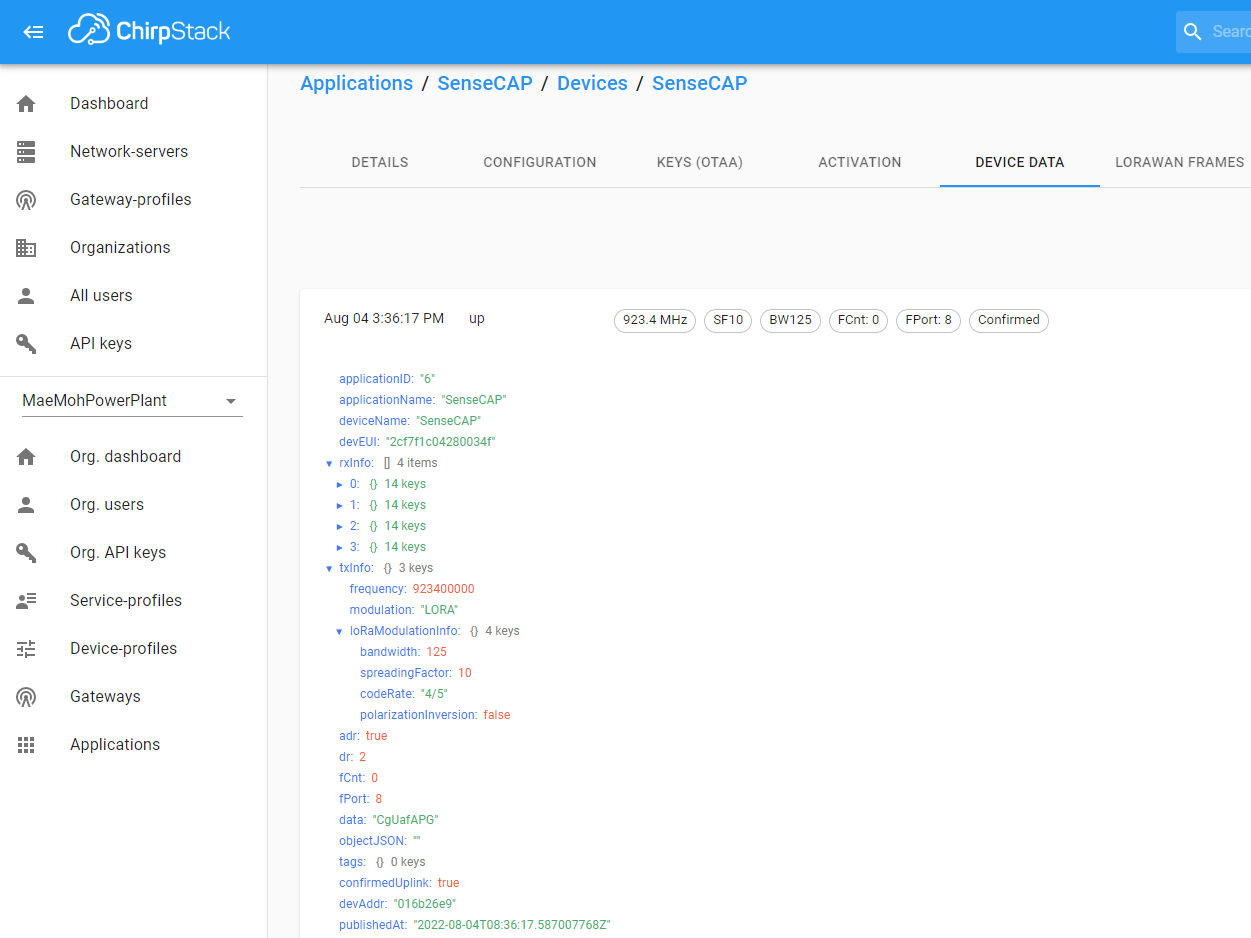Click the API keys key icon
Screen dimensions: 1251x938
click(26, 344)
